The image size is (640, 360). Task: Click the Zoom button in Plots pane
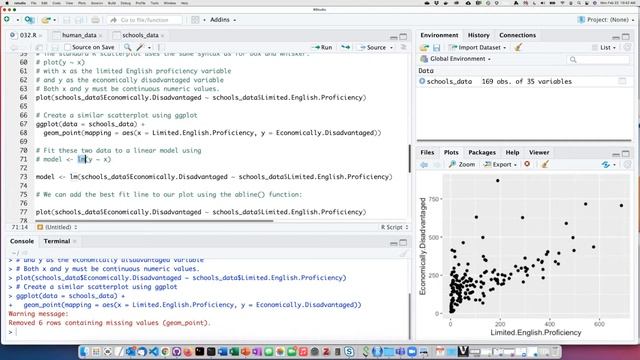462,164
